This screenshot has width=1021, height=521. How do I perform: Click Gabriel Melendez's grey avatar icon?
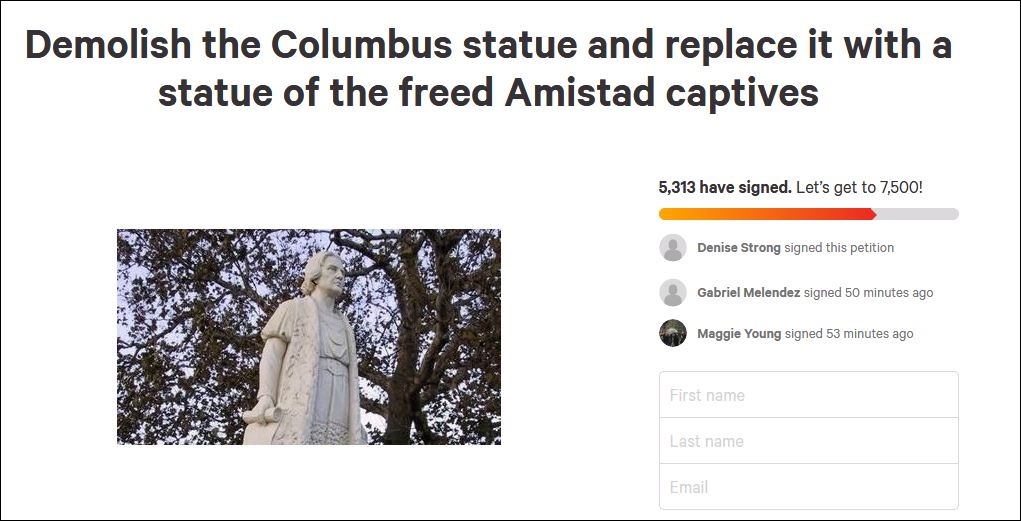click(673, 292)
